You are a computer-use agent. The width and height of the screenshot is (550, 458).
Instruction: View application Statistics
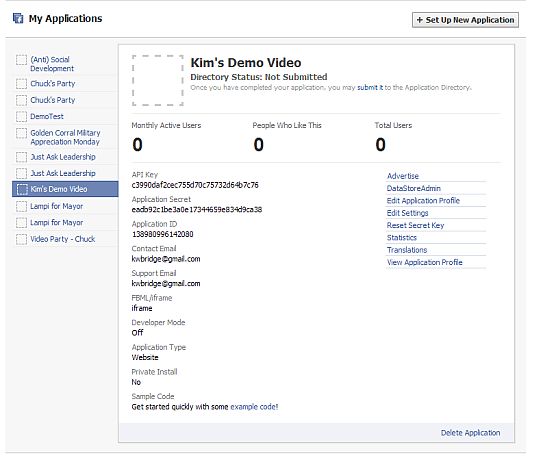pyautogui.click(x=402, y=237)
